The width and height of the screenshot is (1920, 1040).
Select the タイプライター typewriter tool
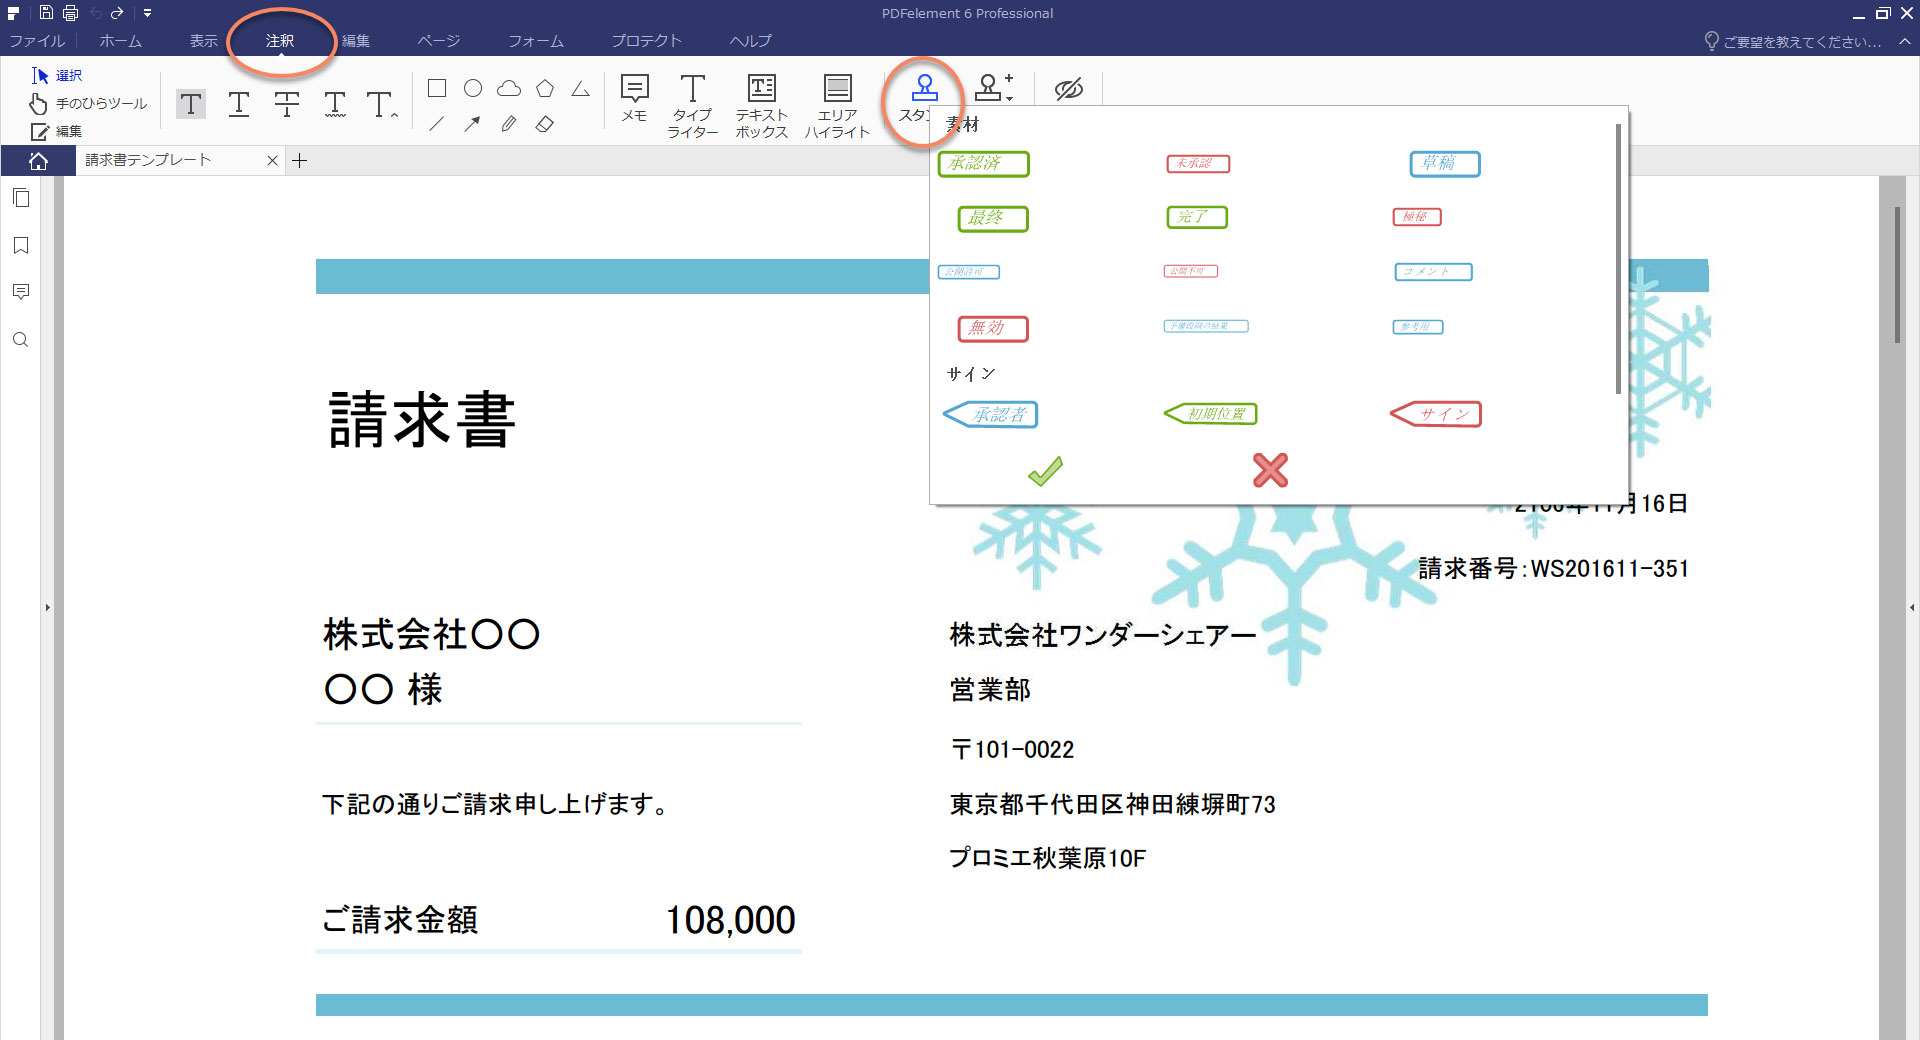[x=692, y=105]
